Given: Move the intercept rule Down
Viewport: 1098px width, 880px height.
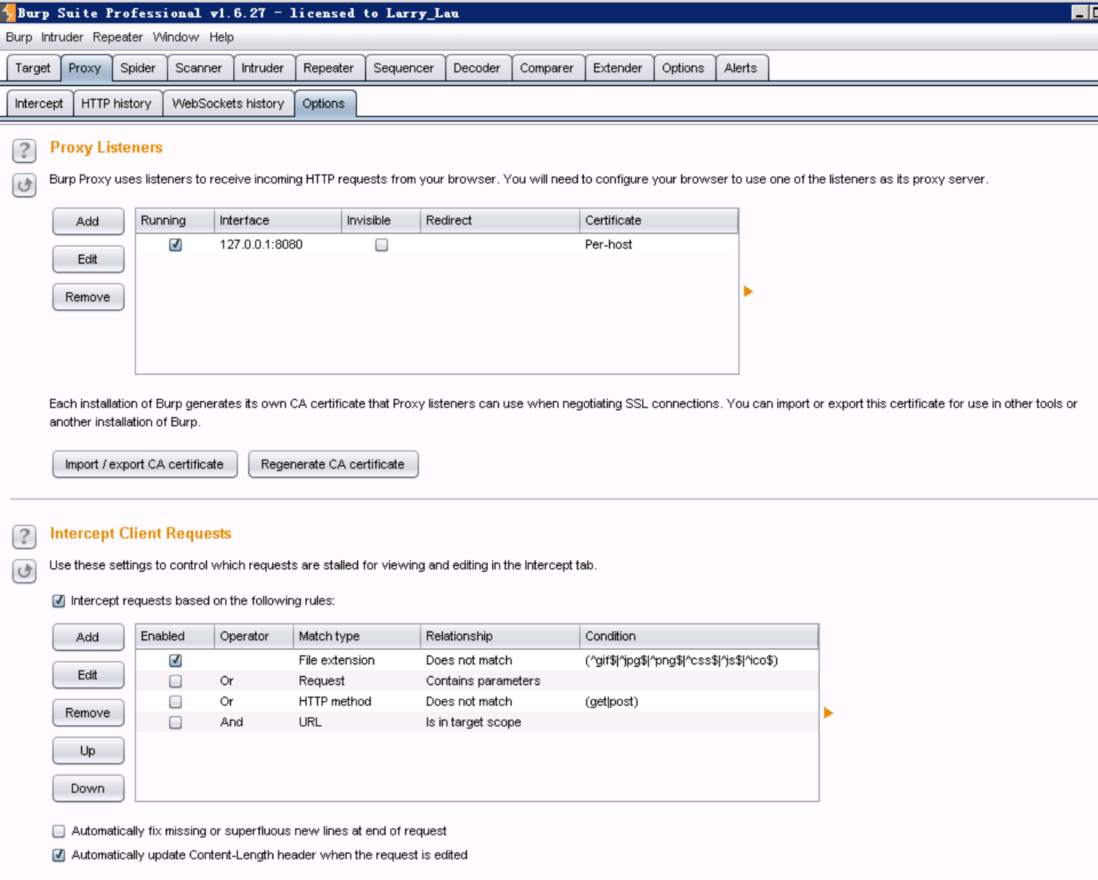Looking at the screenshot, I should pyautogui.click(x=88, y=788).
